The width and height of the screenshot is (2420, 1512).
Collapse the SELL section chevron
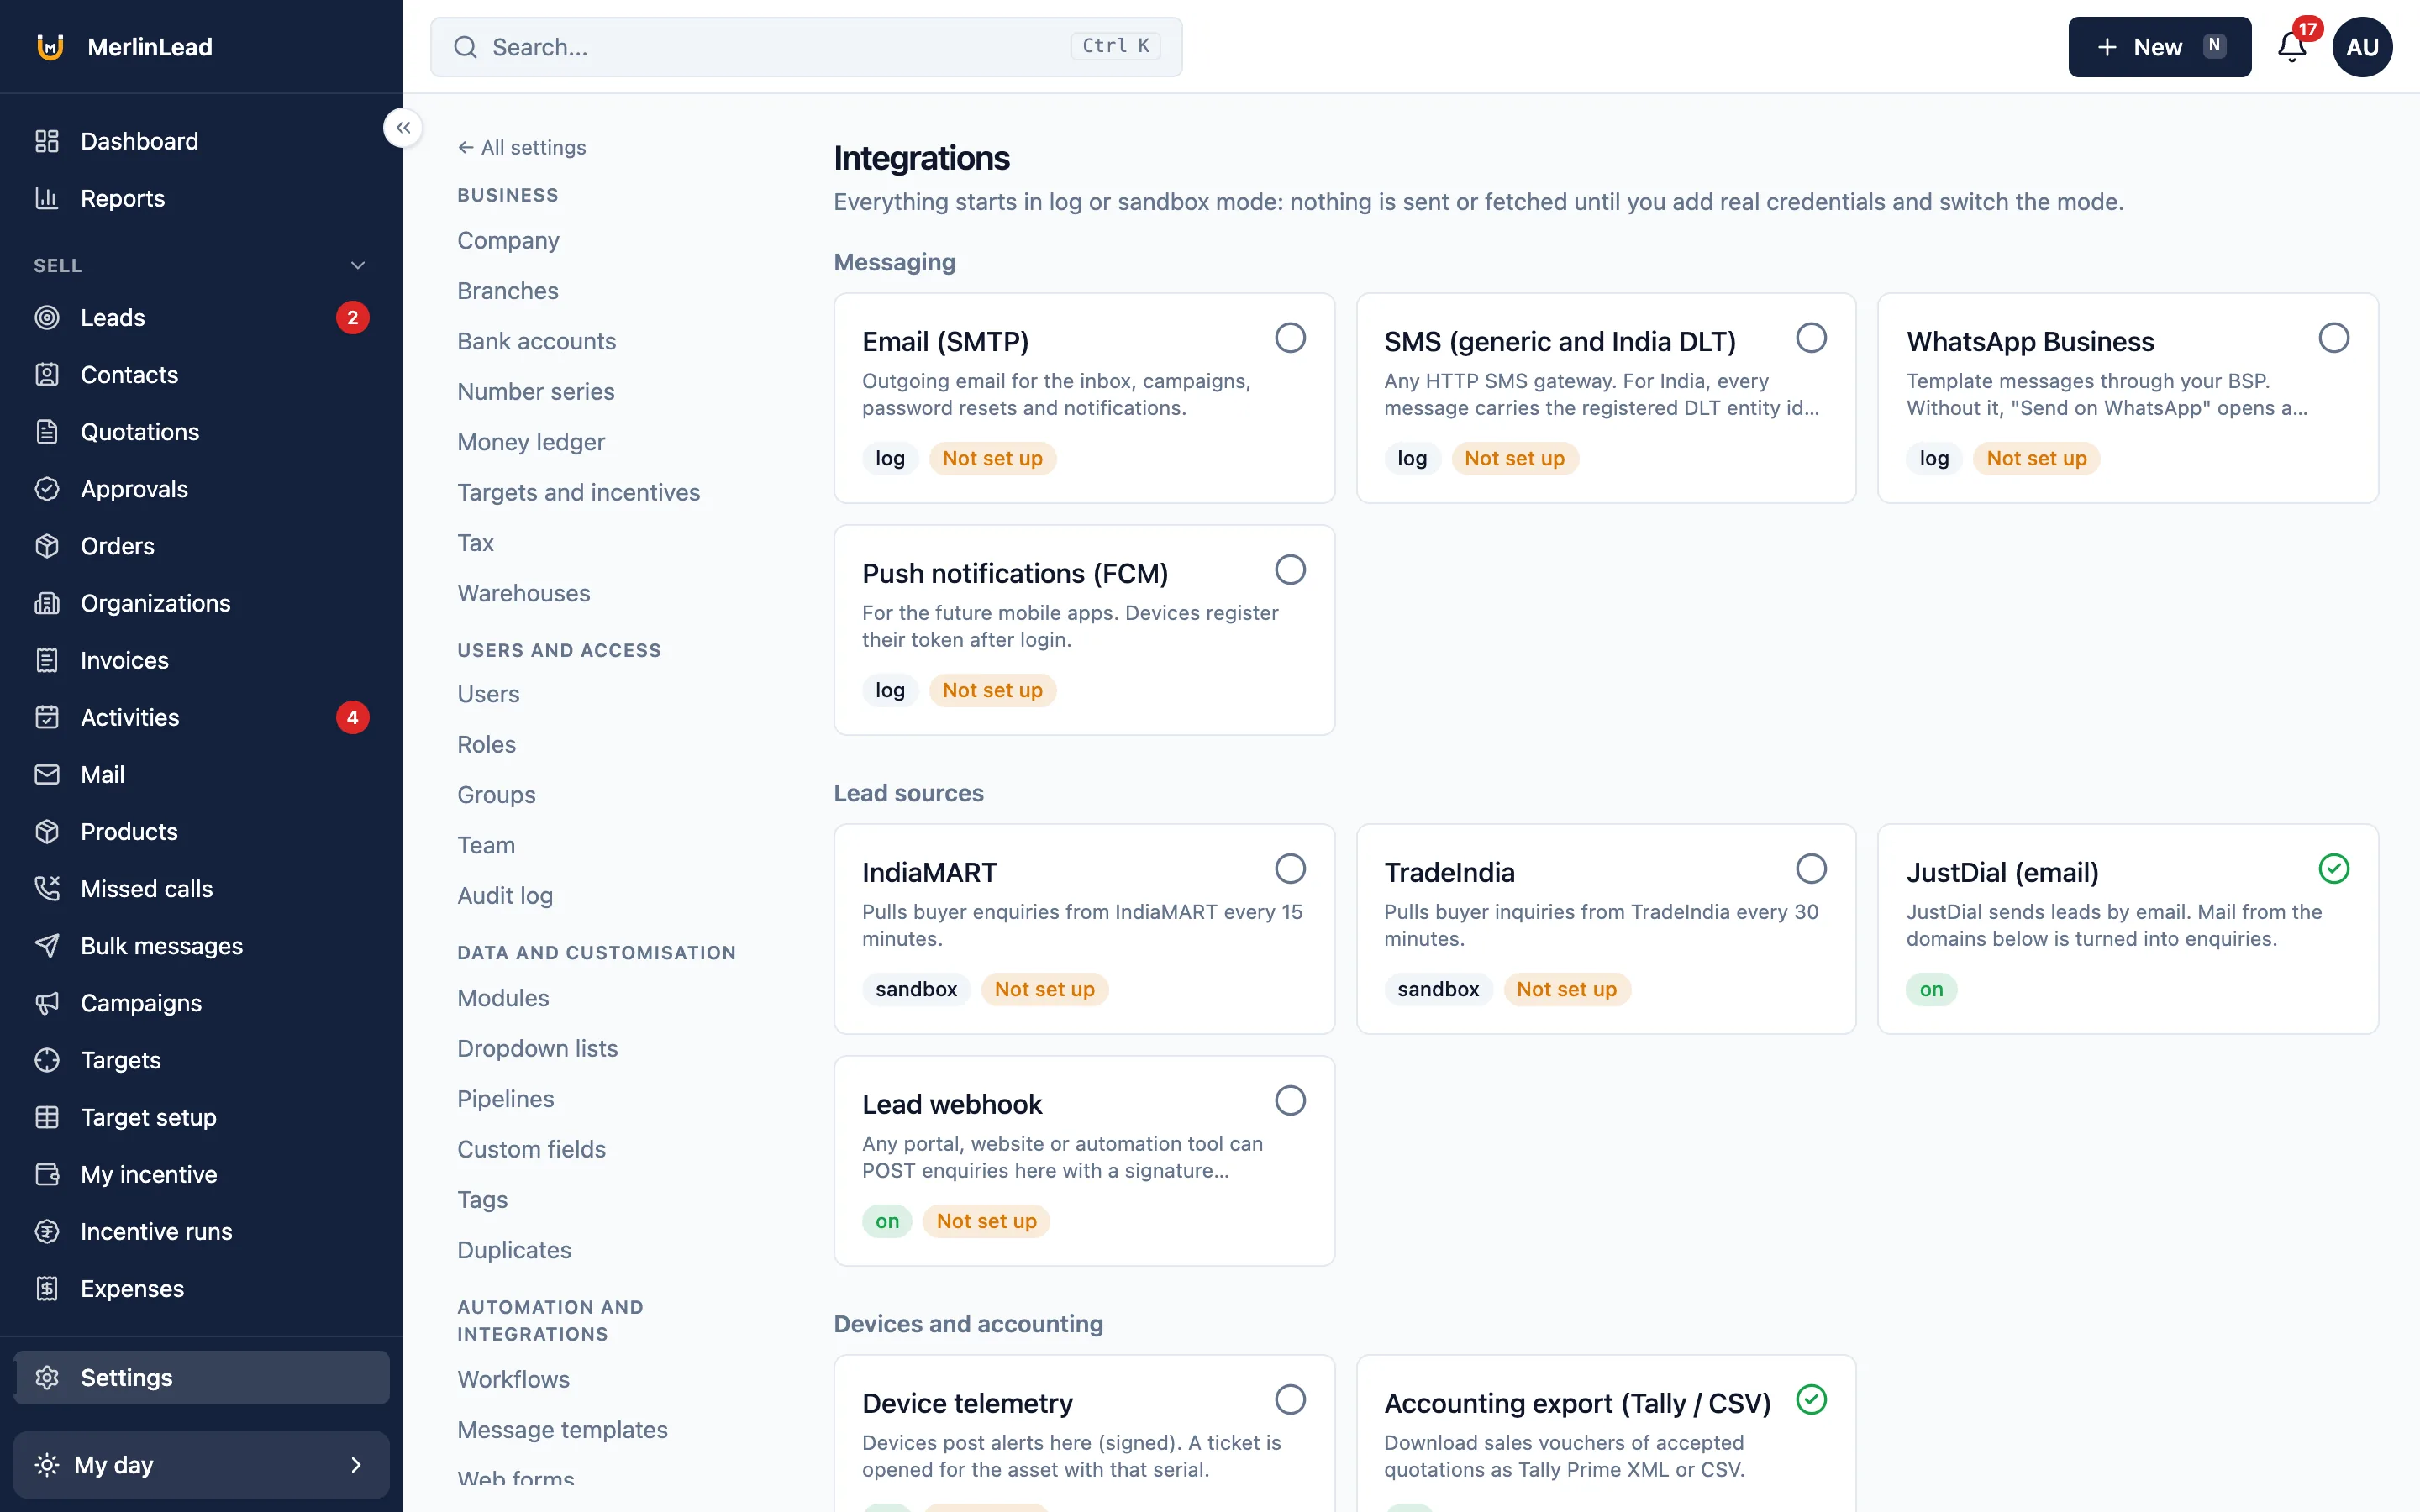(x=357, y=265)
